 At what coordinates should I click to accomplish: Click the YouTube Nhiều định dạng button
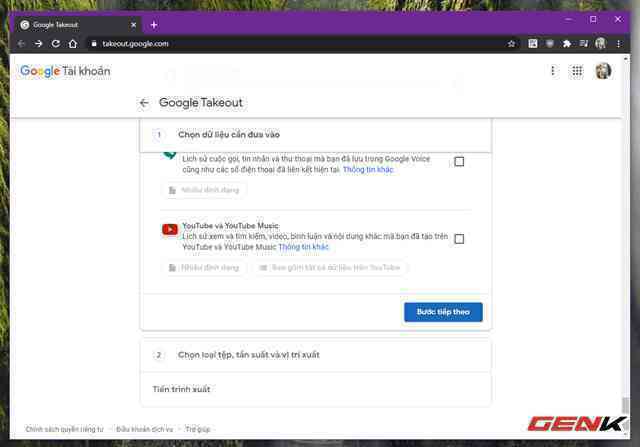[x=204, y=268]
